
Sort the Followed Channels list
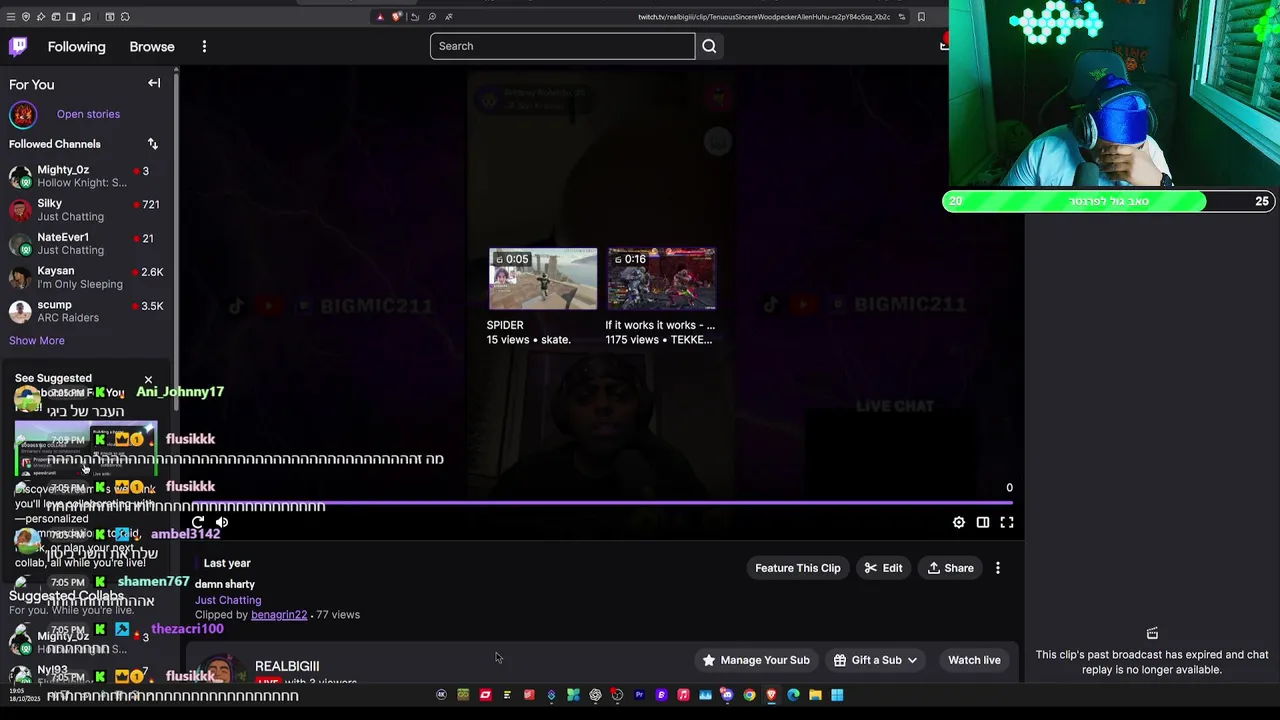(153, 144)
